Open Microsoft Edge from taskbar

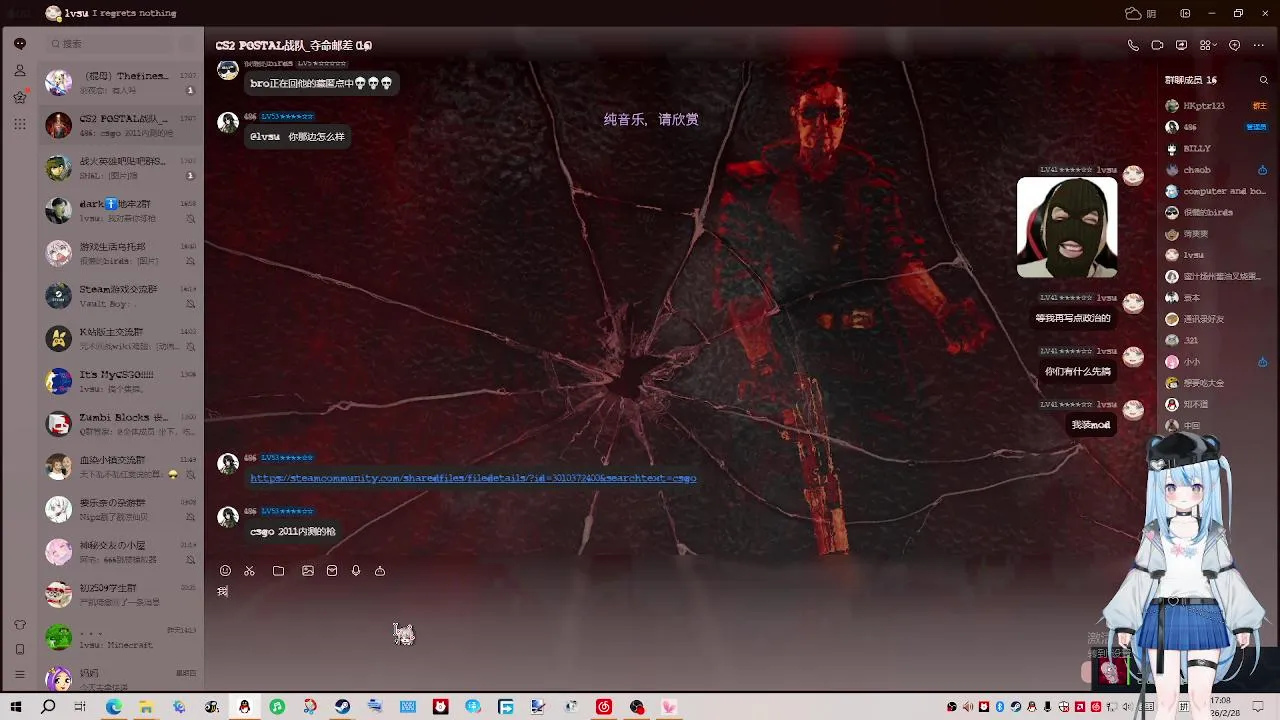coord(114,707)
